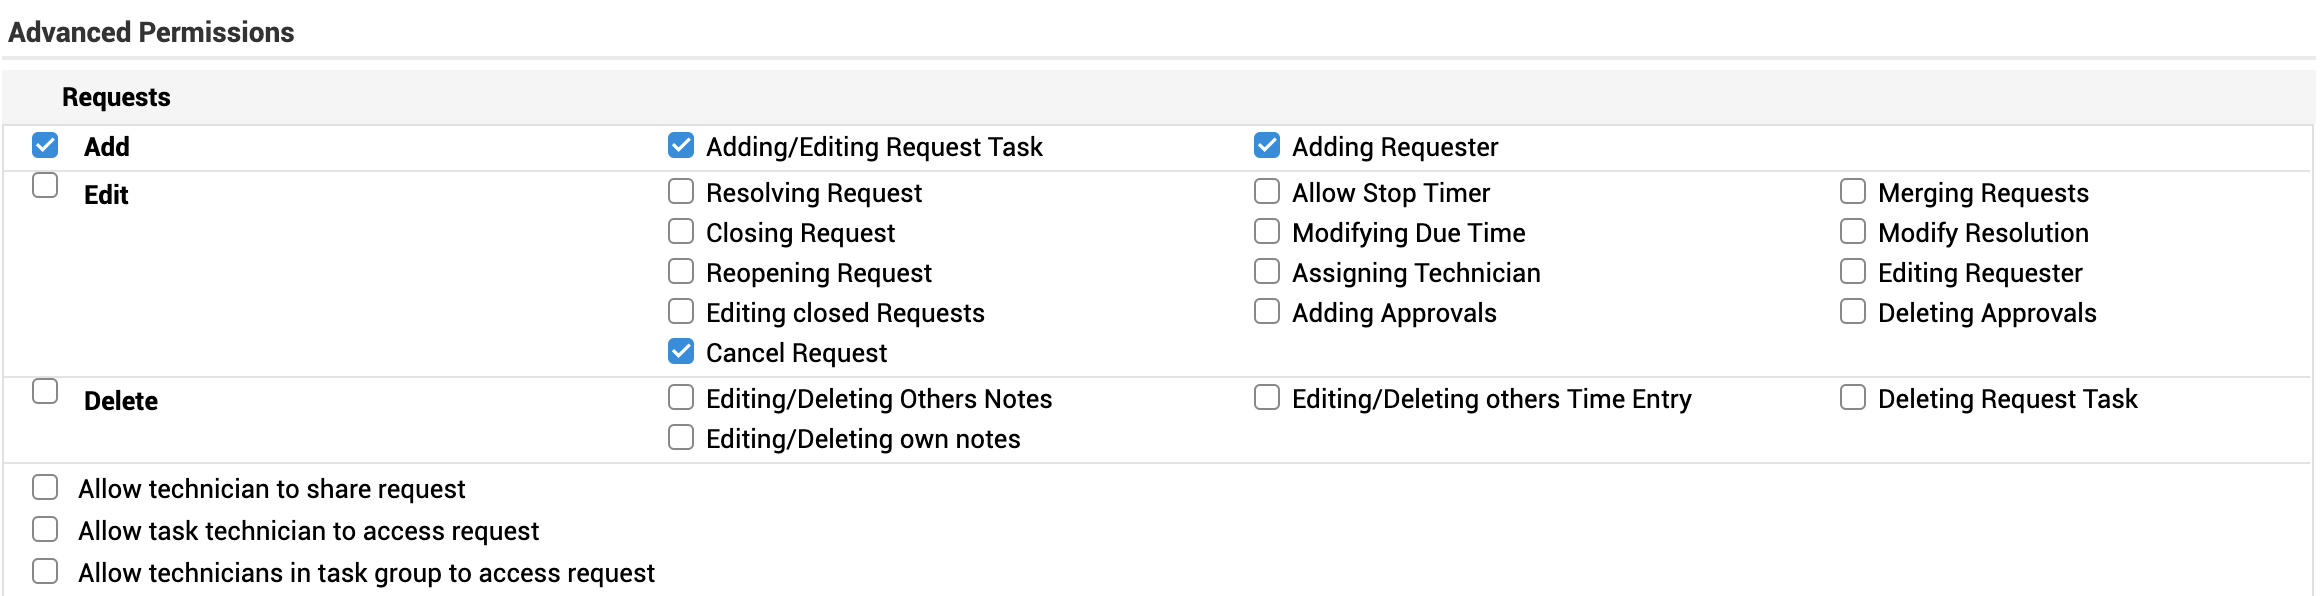2324x596 pixels.
Task: Enable Closing Request permission
Action: 681,231
